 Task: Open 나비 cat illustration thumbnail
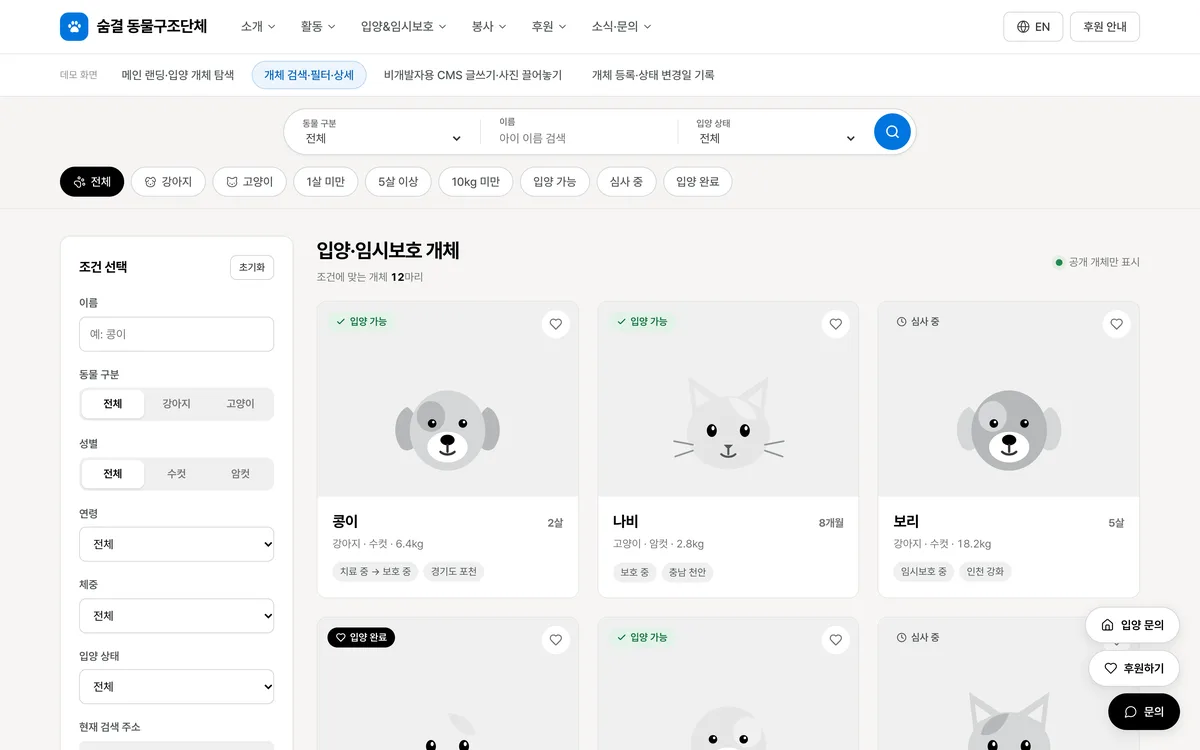coord(728,399)
